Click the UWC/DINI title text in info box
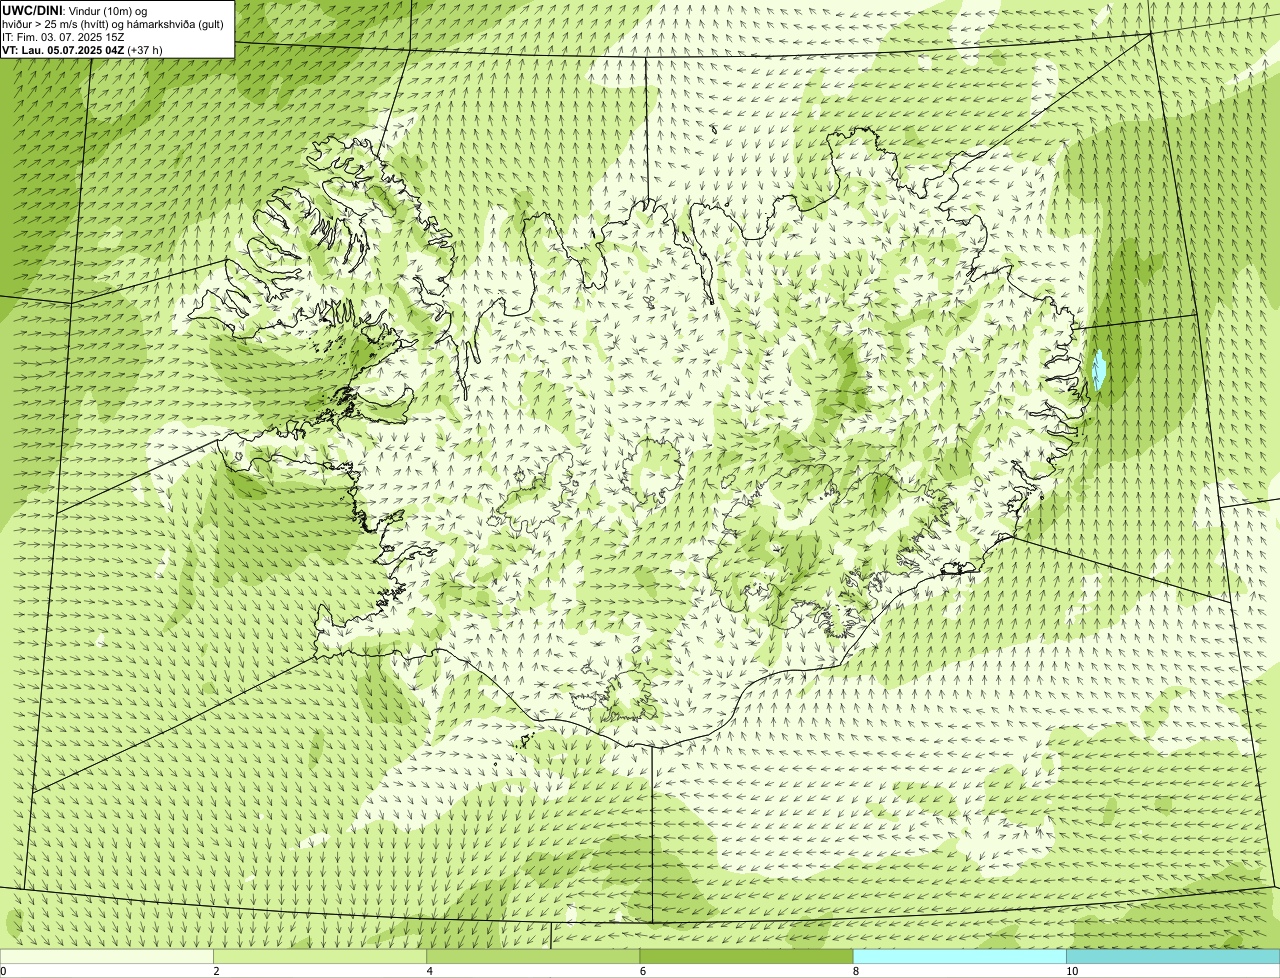 pos(32,10)
